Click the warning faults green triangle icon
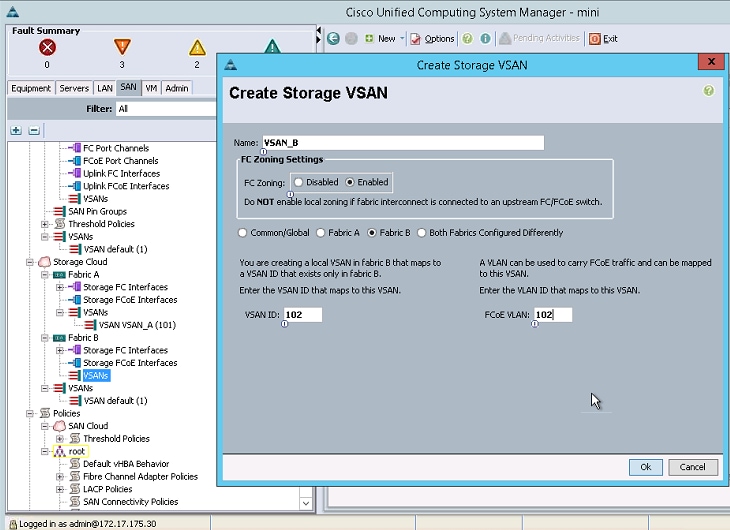The image size is (730, 530). [x=272, y=47]
